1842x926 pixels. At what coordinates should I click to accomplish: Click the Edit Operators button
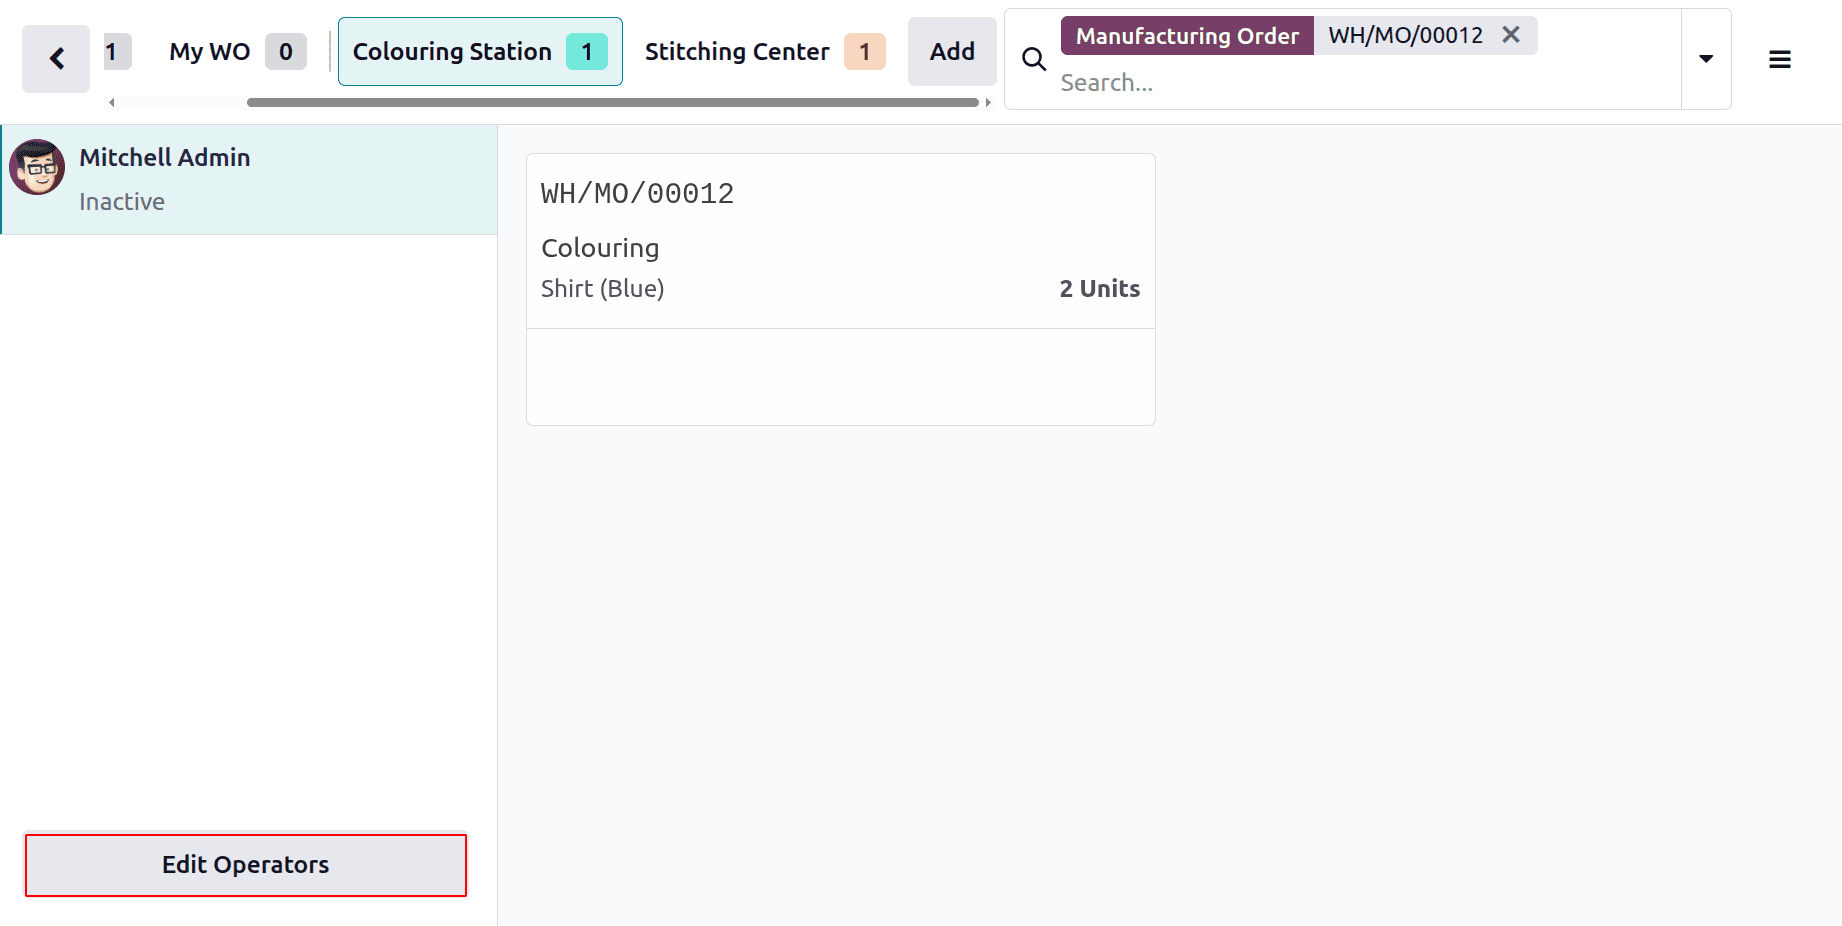(x=246, y=865)
